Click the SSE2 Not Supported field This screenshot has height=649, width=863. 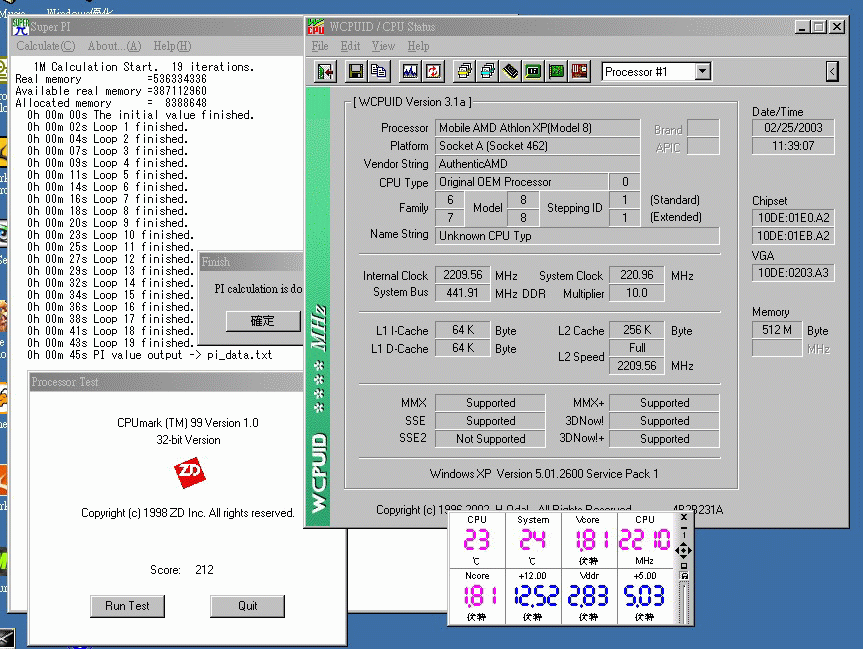click(x=490, y=439)
